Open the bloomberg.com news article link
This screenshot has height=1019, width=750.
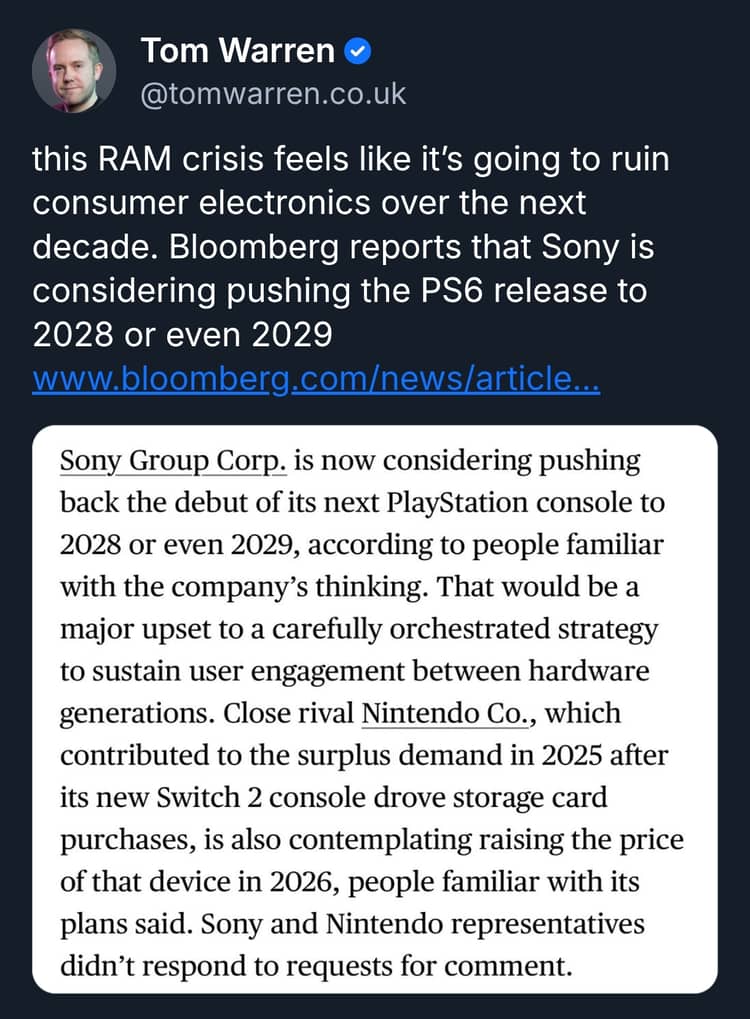tap(316, 380)
